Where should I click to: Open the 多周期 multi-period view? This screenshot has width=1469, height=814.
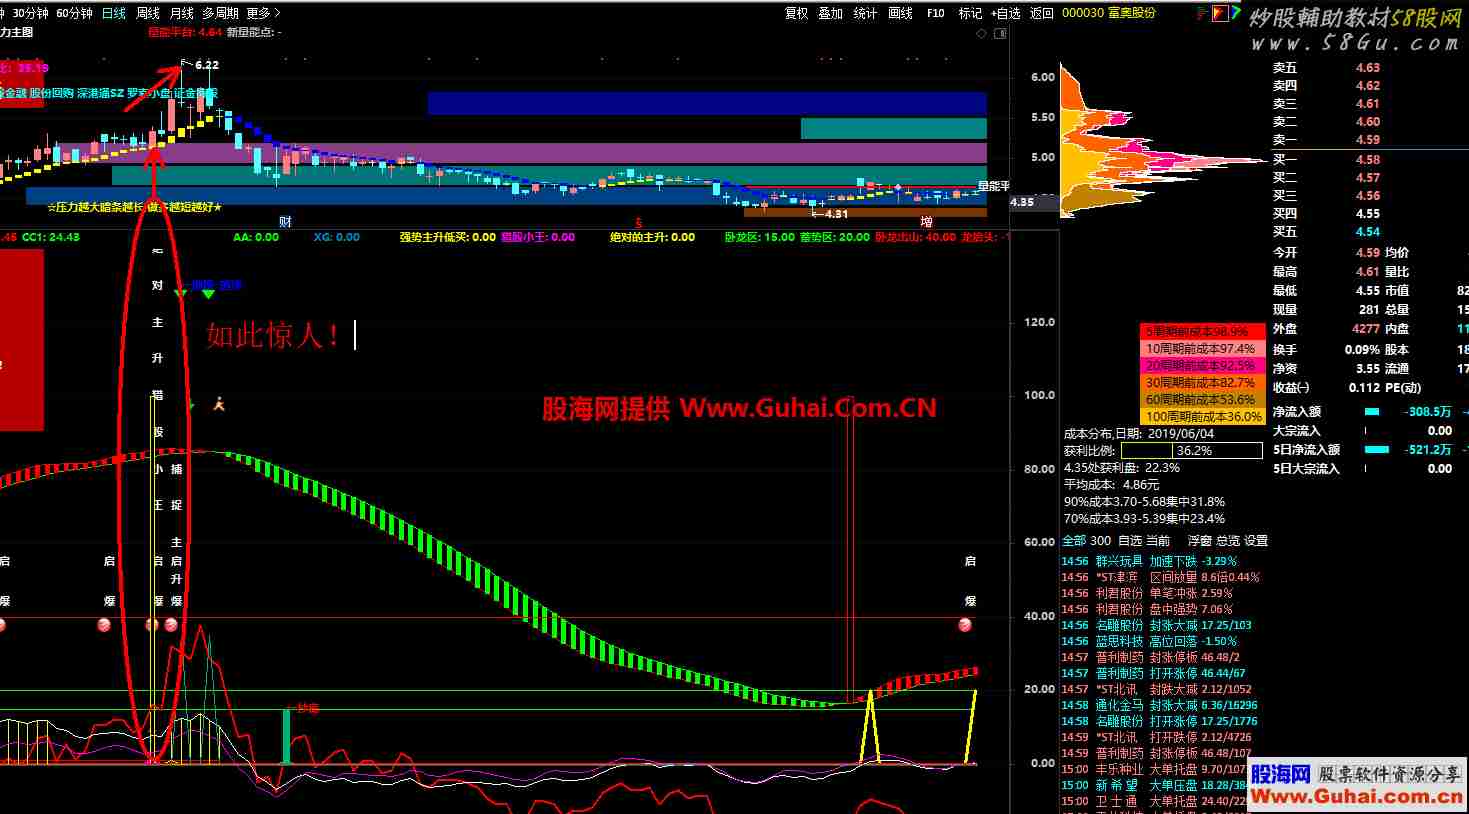coord(220,13)
